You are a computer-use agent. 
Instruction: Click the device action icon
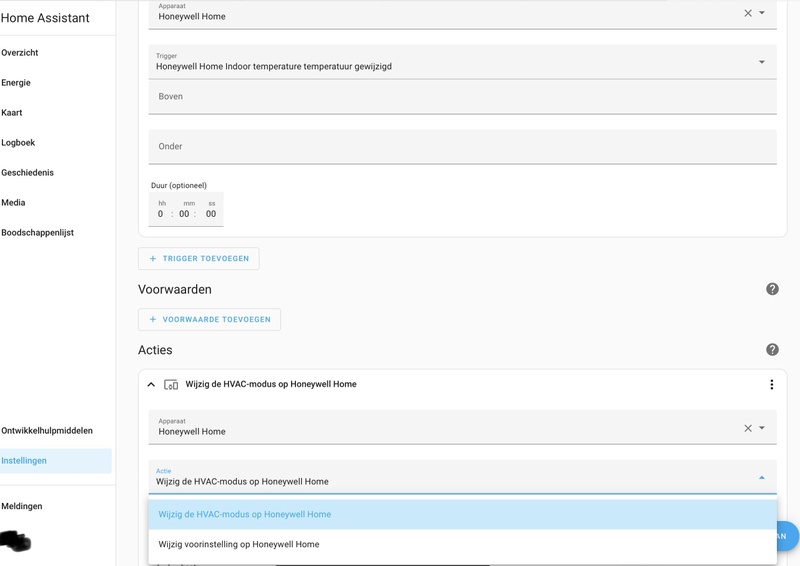tap(171, 384)
